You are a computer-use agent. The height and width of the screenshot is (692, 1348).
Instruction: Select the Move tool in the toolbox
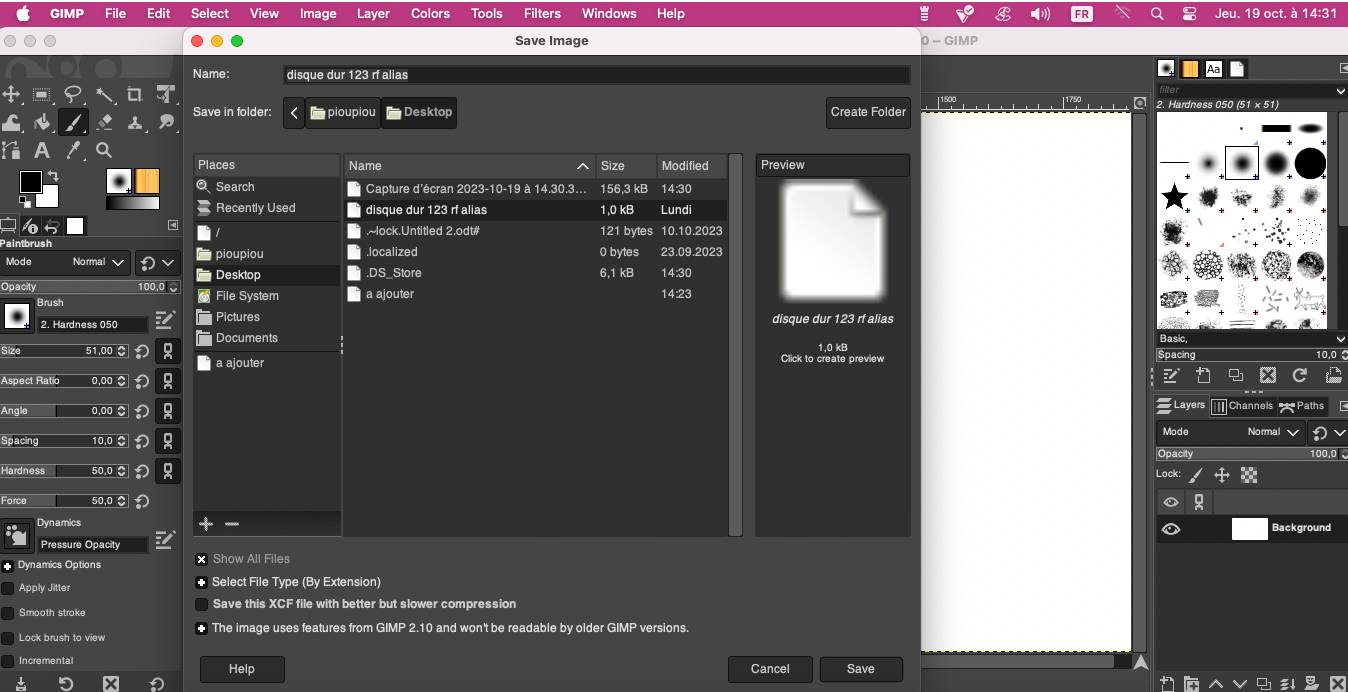(x=11, y=94)
